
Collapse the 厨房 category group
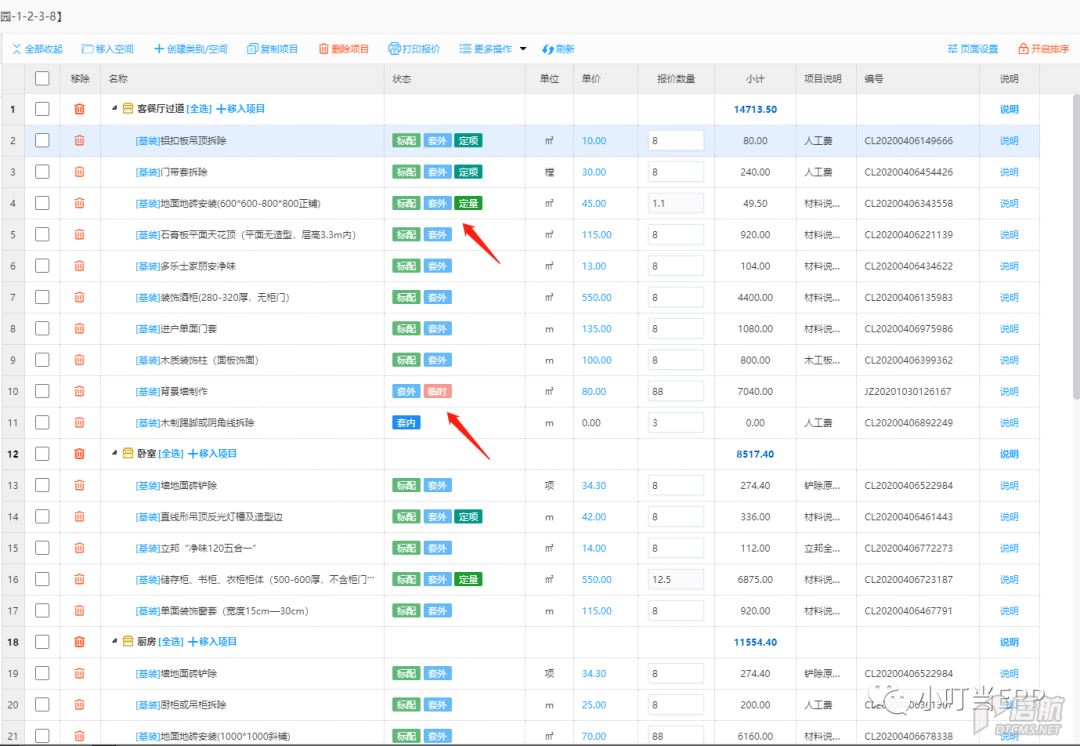(x=114, y=642)
